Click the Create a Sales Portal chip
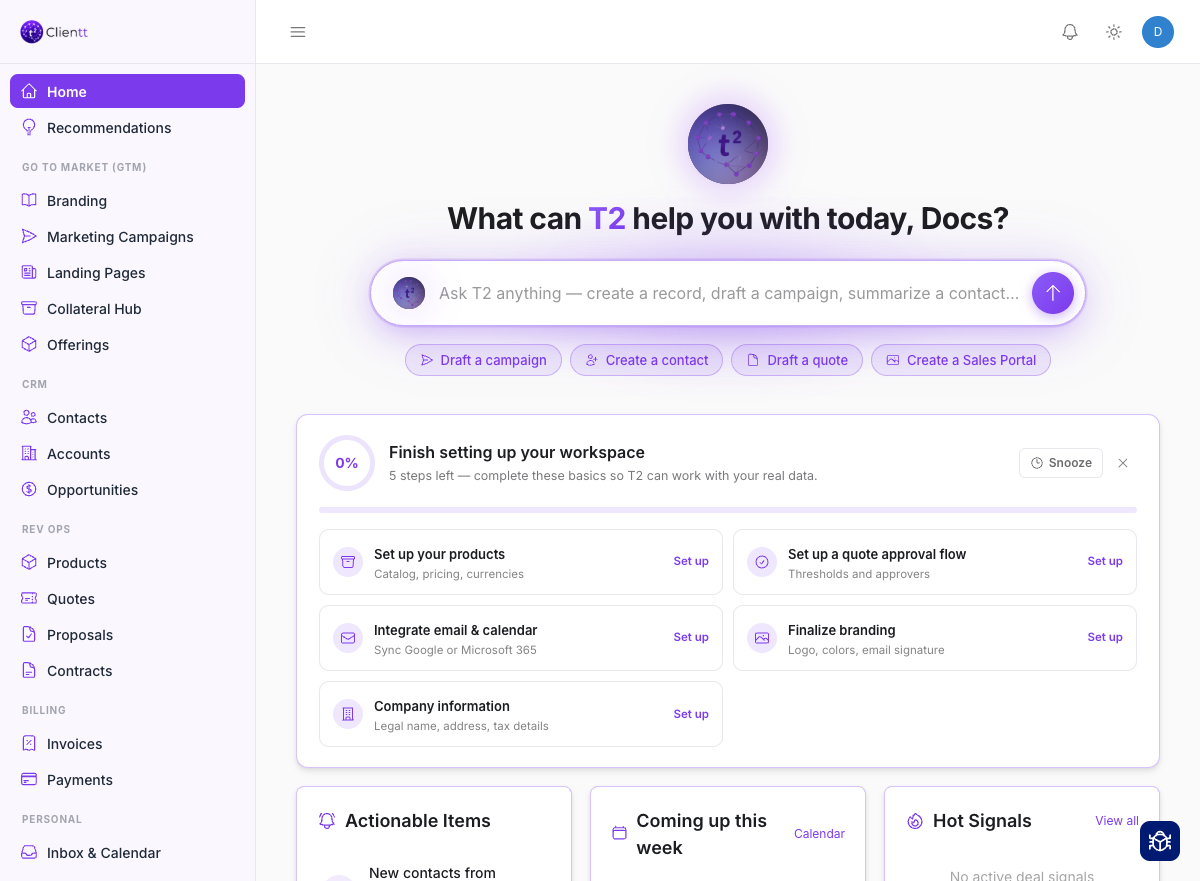The width and height of the screenshot is (1200, 881). click(x=961, y=360)
